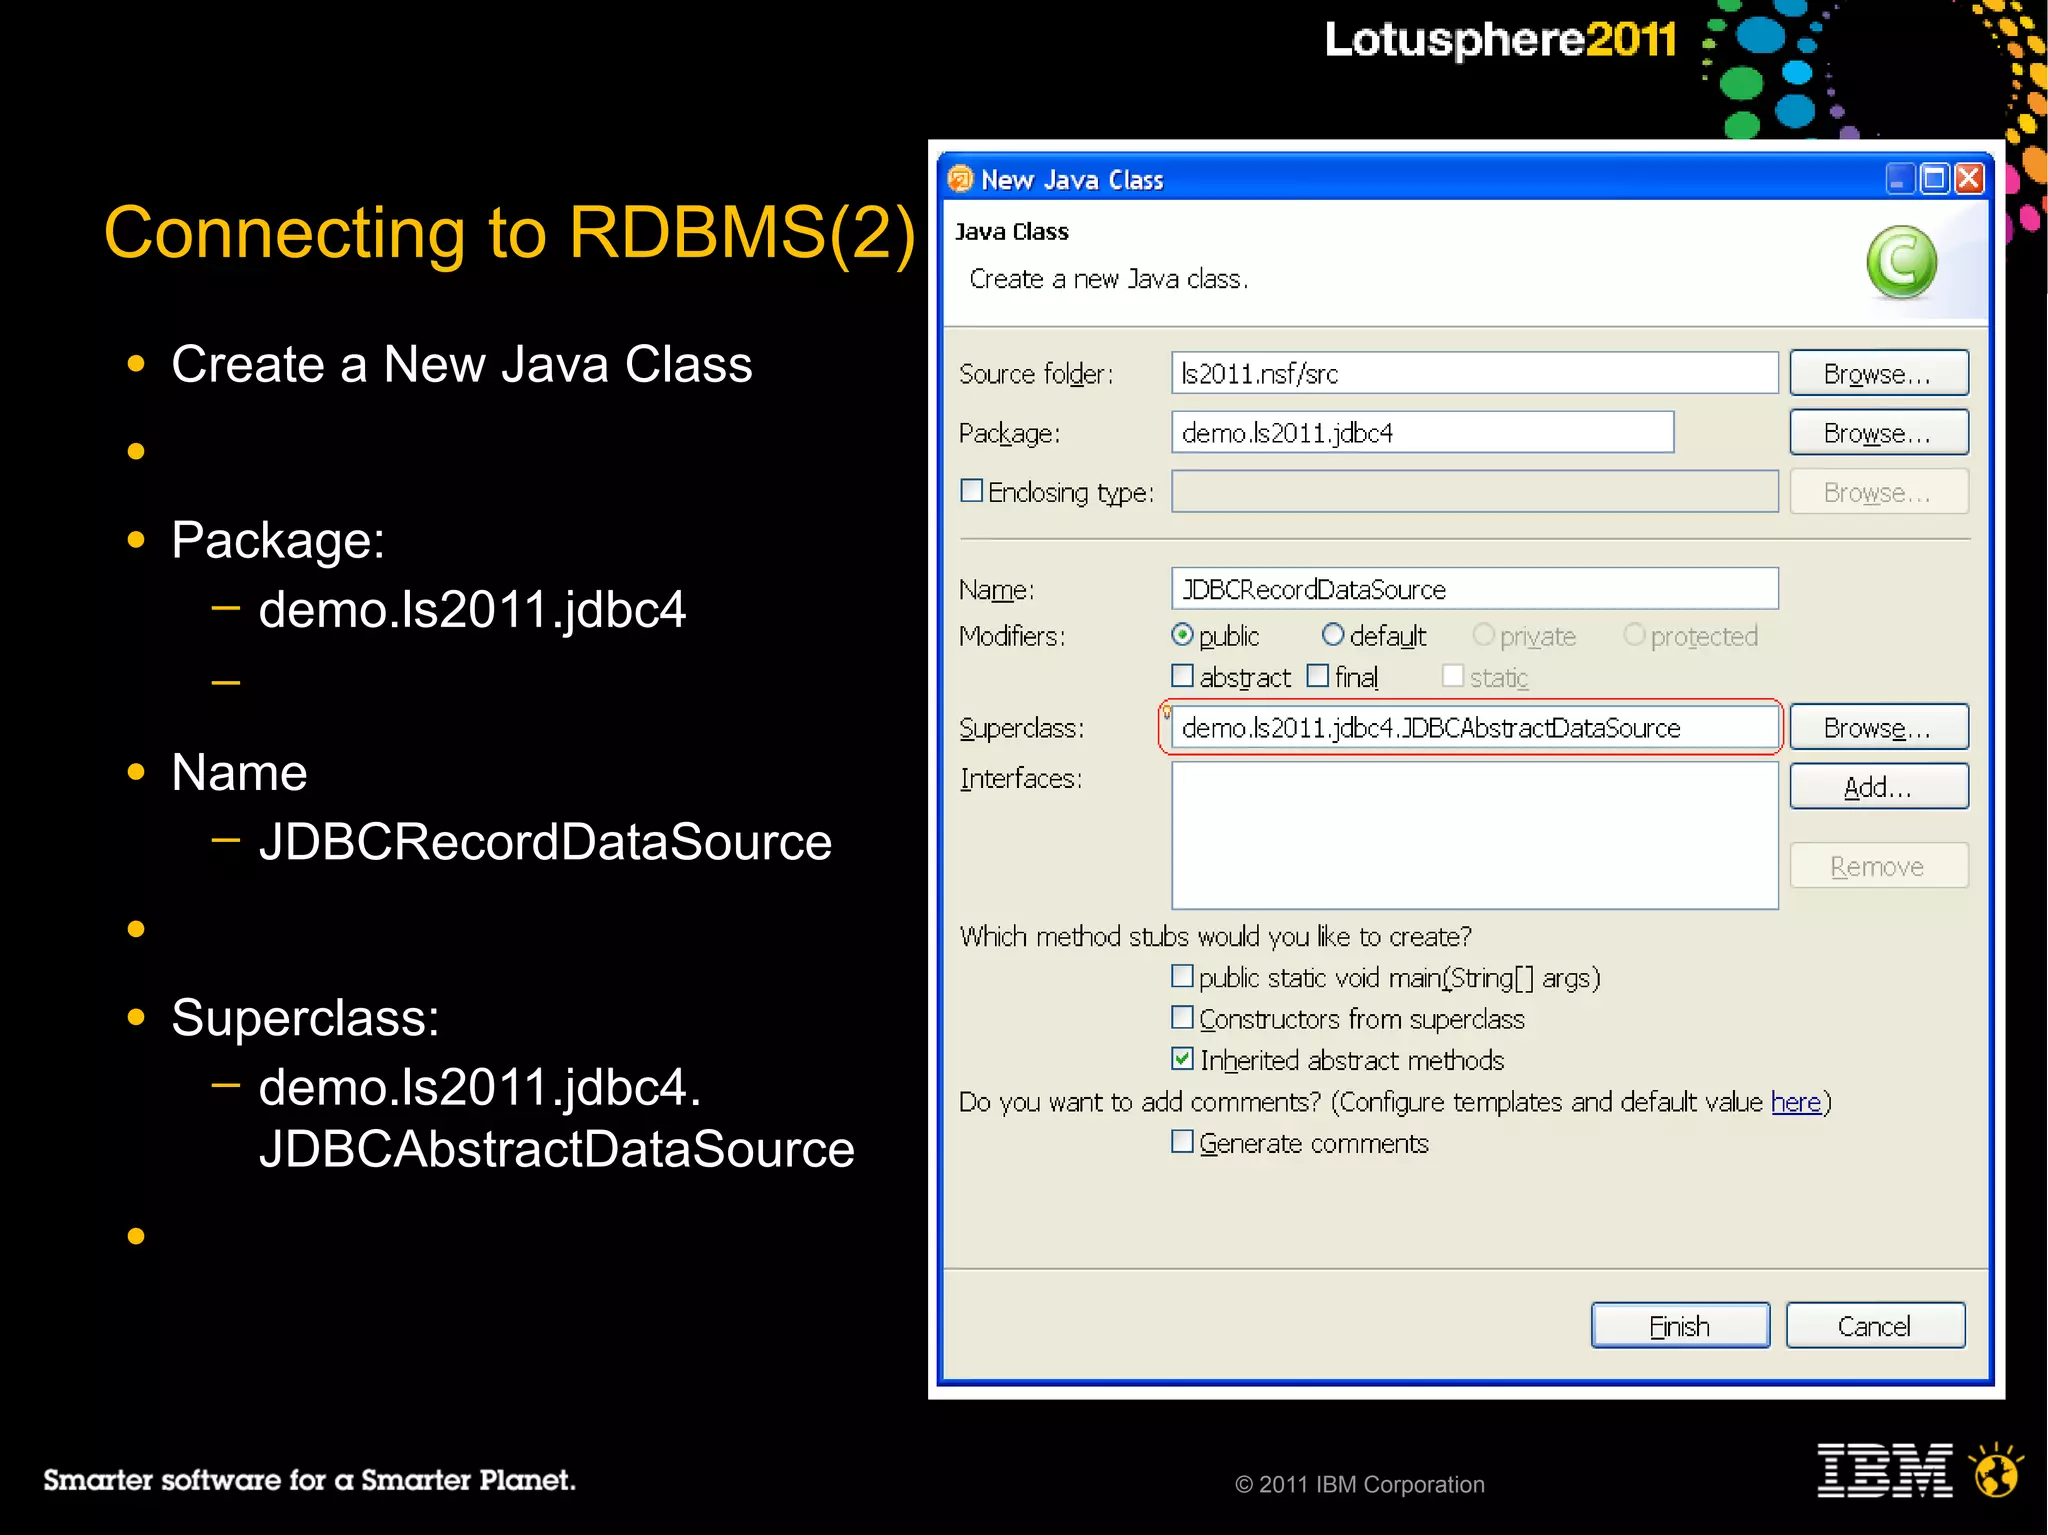Select the protected modifier radio button
The image size is (2048, 1535).
(1634, 635)
